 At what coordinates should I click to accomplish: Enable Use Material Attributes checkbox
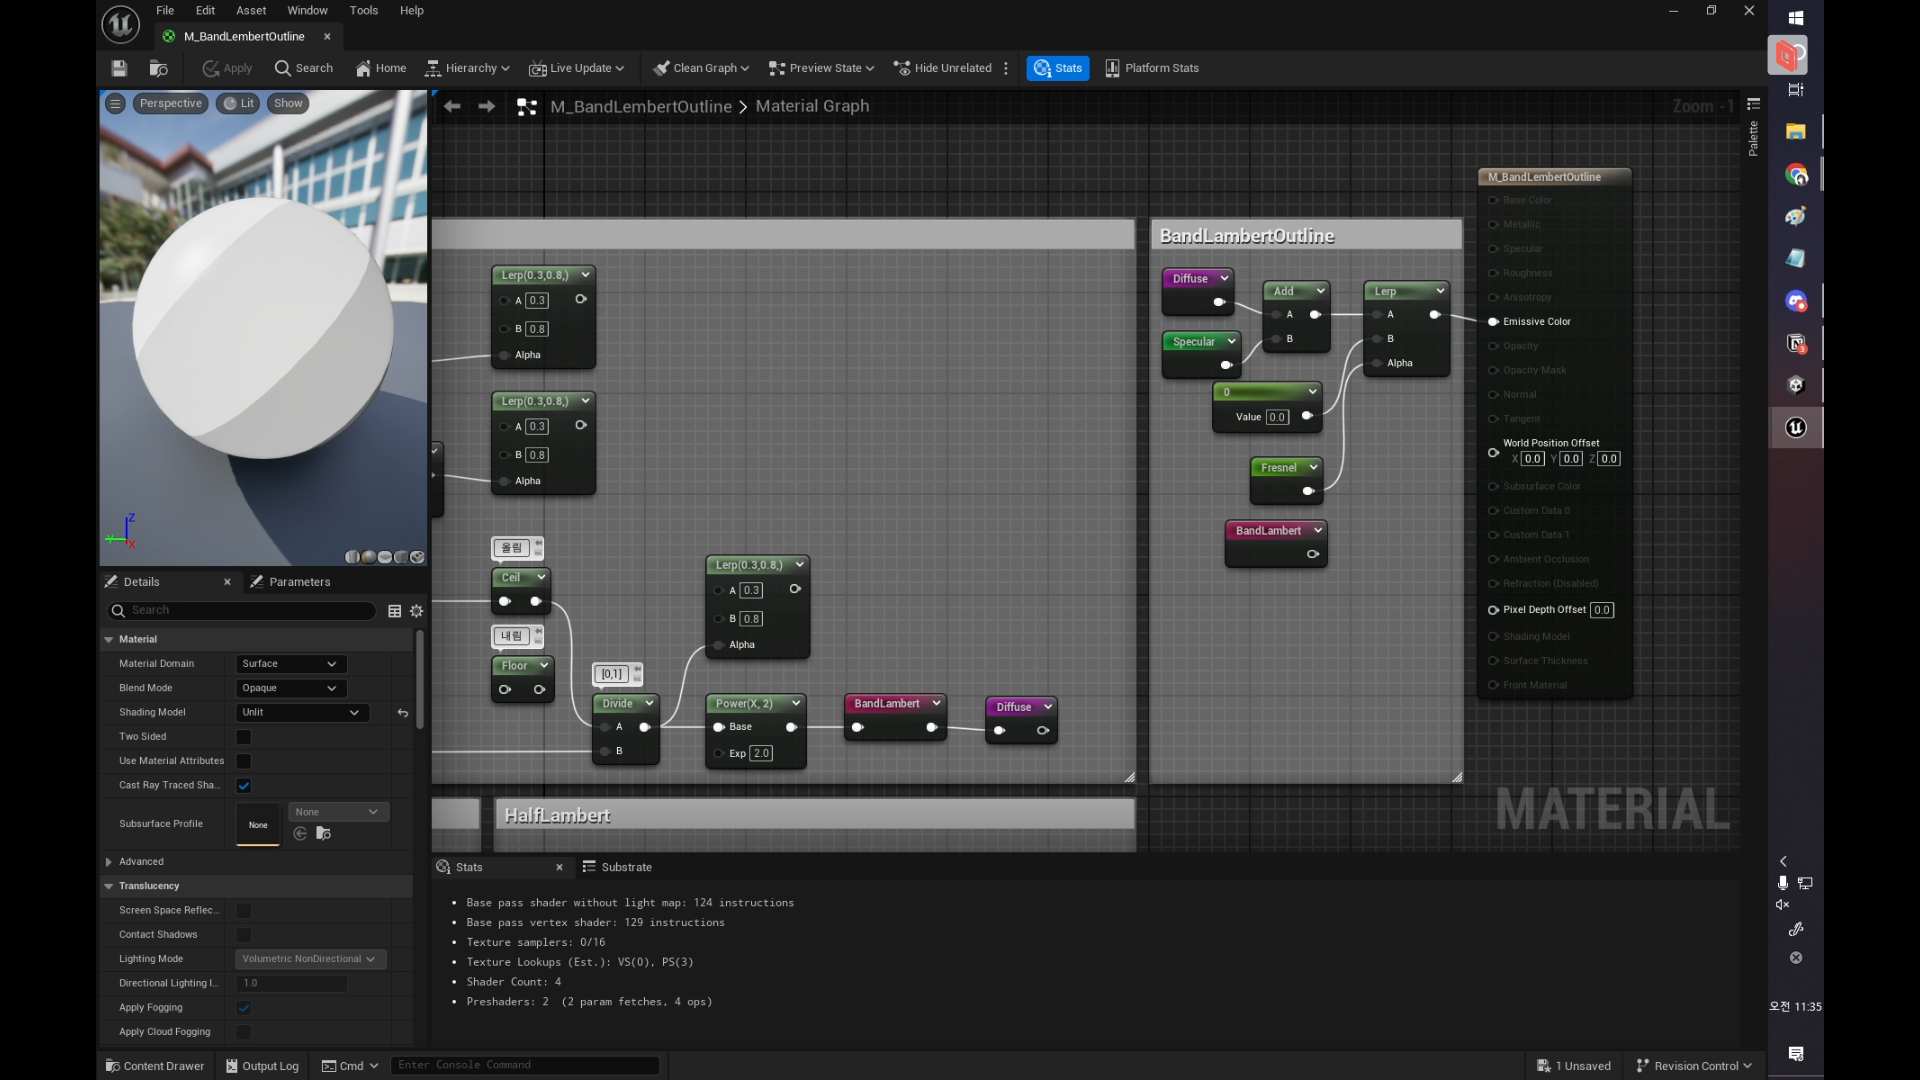[244, 761]
